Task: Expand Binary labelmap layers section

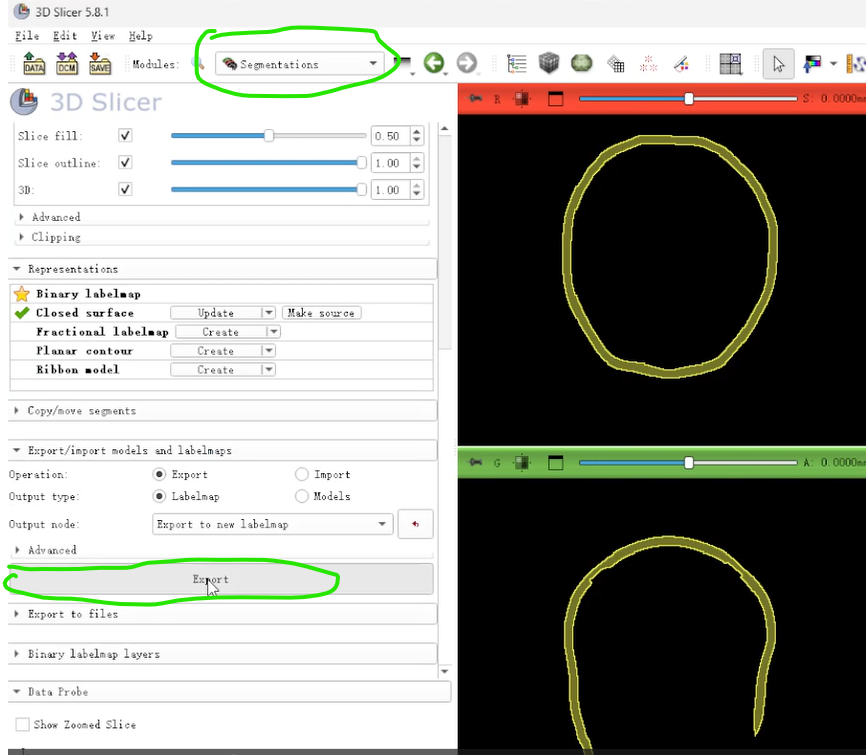Action: point(223,654)
